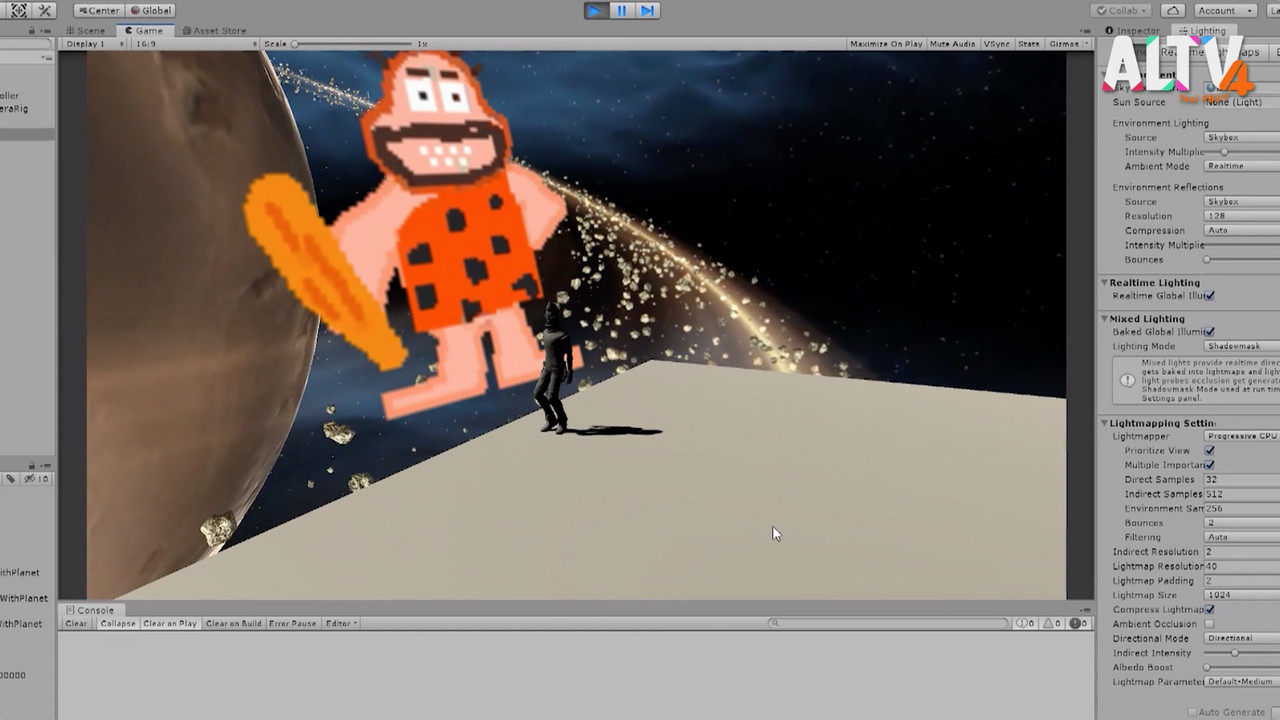The height and width of the screenshot is (720, 1280).
Task: Open Environment Lighting Source Skybox dropdown
Action: (x=1241, y=137)
